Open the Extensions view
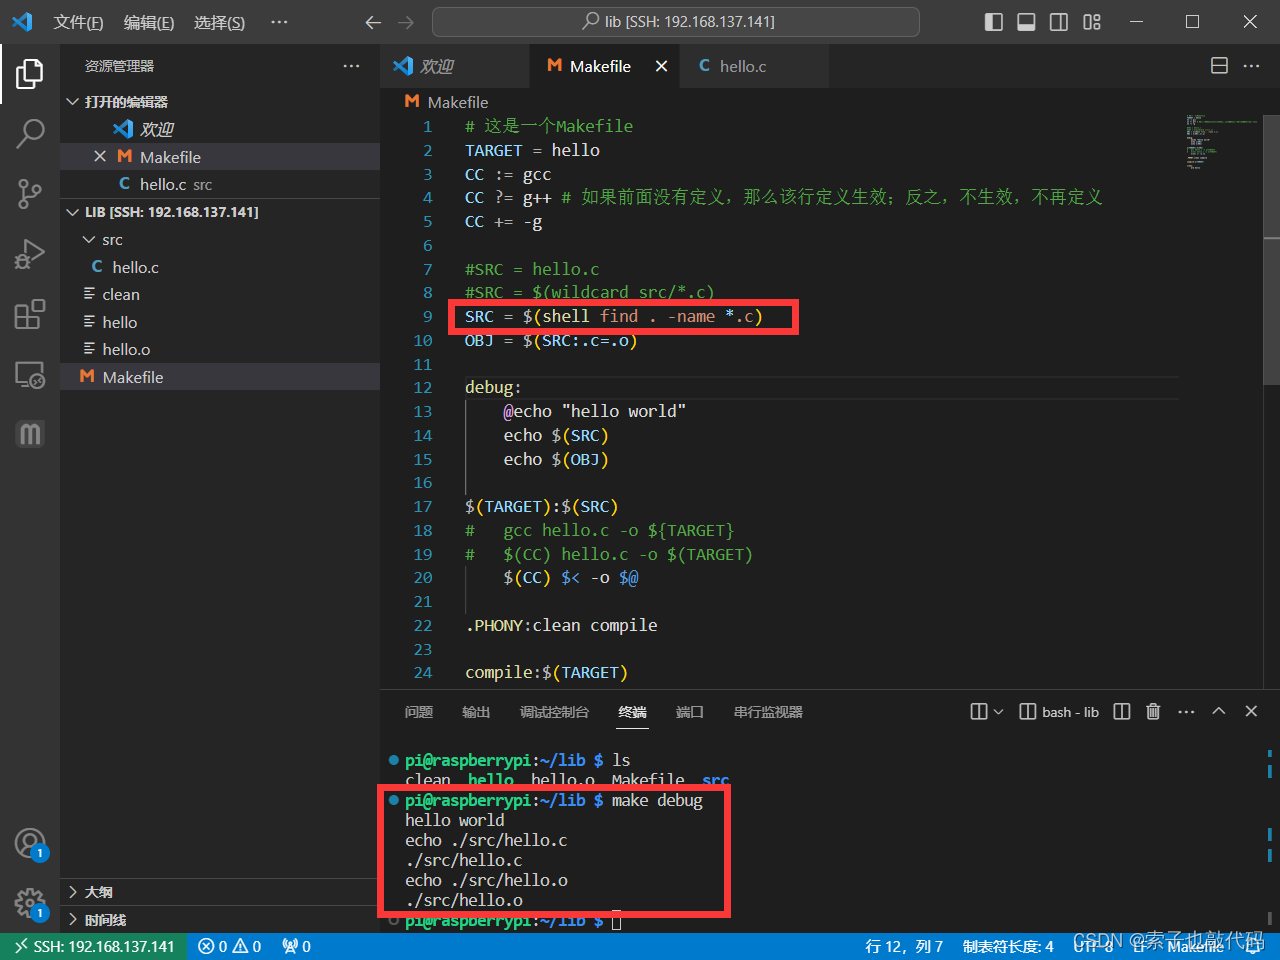 click(30, 314)
